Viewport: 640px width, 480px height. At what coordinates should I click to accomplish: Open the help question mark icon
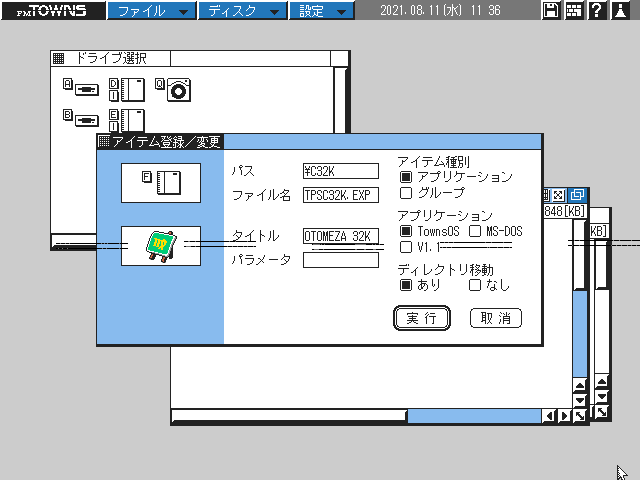tap(597, 10)
